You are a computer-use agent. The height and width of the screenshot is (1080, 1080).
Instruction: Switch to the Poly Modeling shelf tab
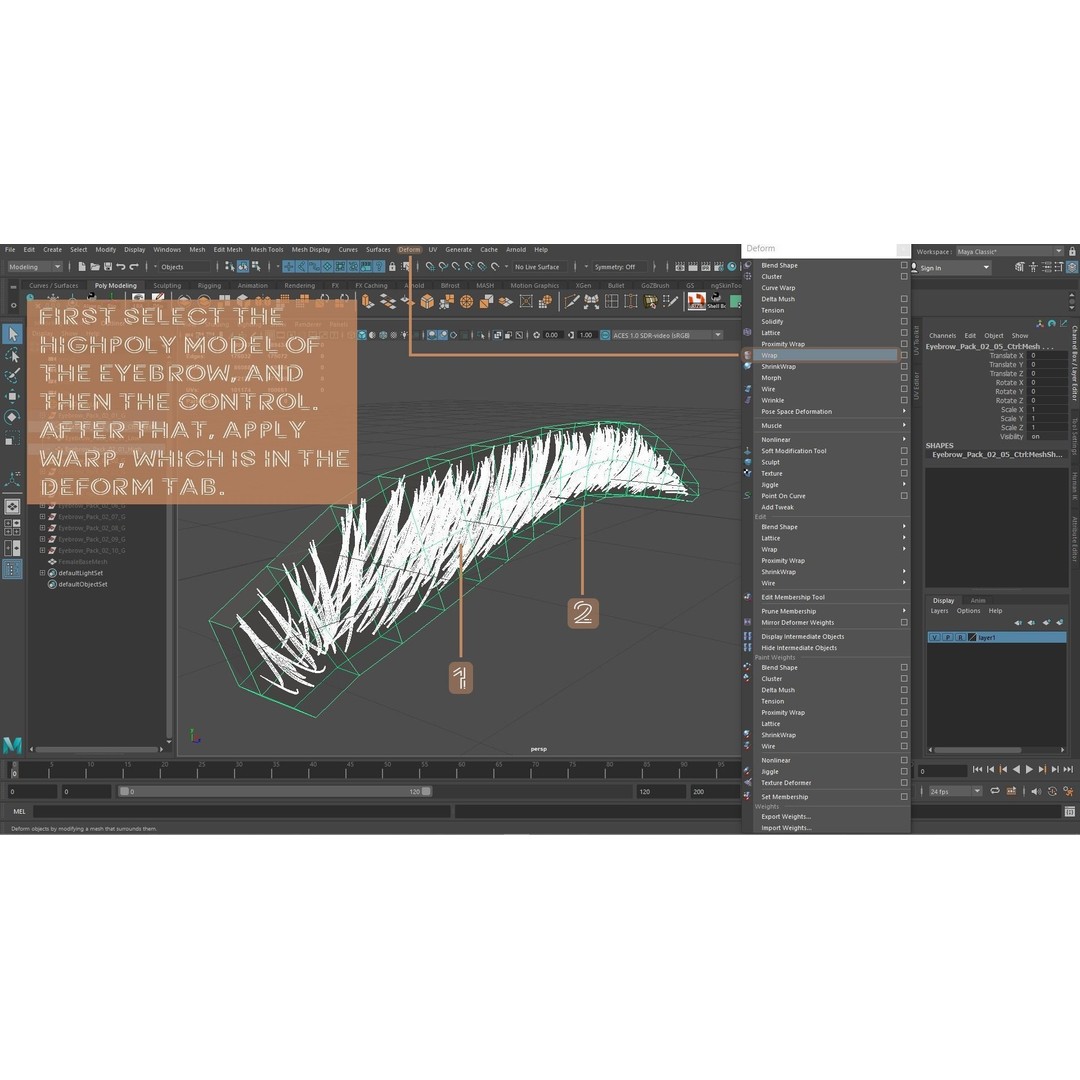pyautogui.click(x=116, y=285)
